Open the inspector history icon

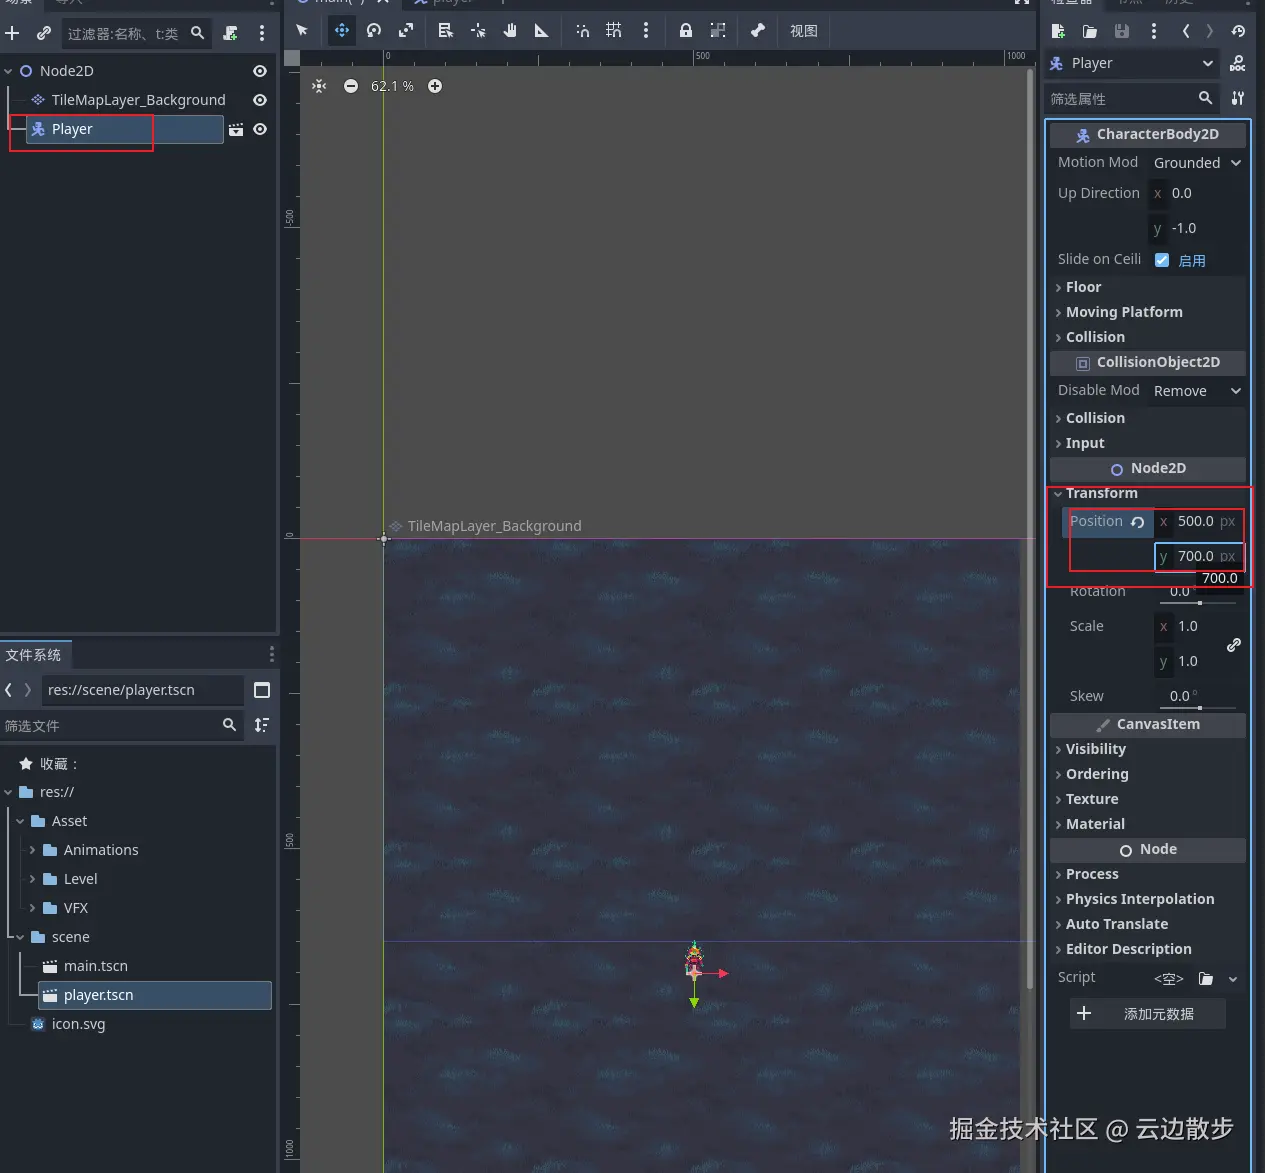point(1238,31)
